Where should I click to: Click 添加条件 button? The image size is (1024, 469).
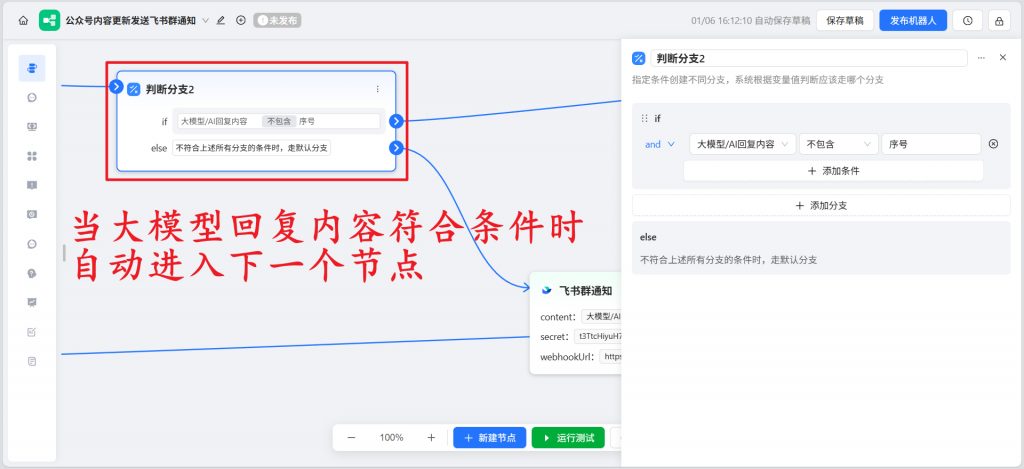click(833, 171)
